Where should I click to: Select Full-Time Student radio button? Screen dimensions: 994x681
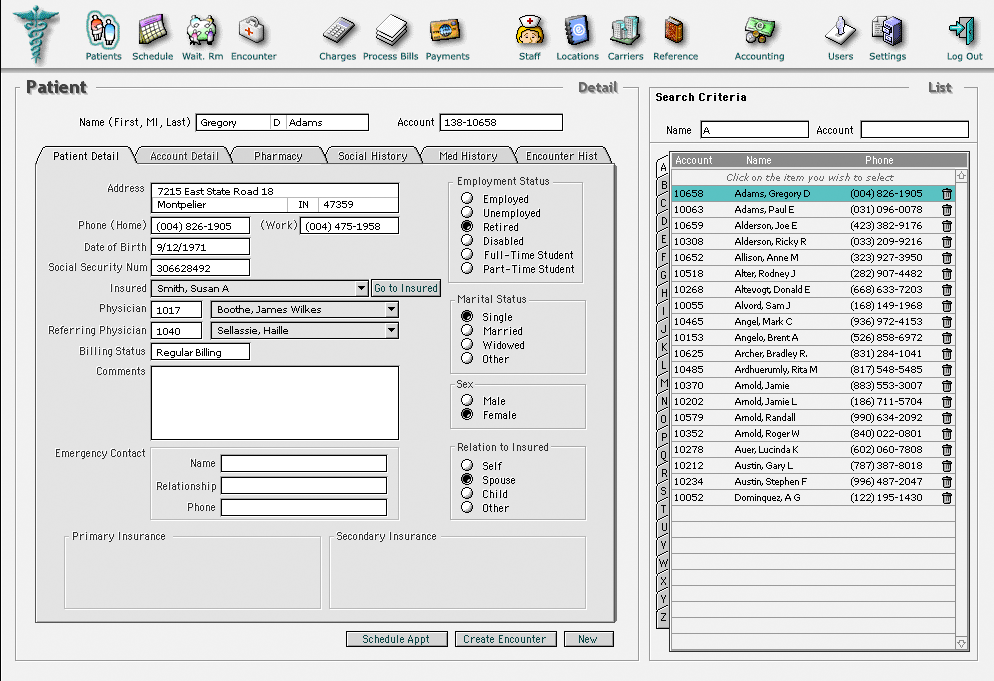pyautogui.click(x=467, y=254)
